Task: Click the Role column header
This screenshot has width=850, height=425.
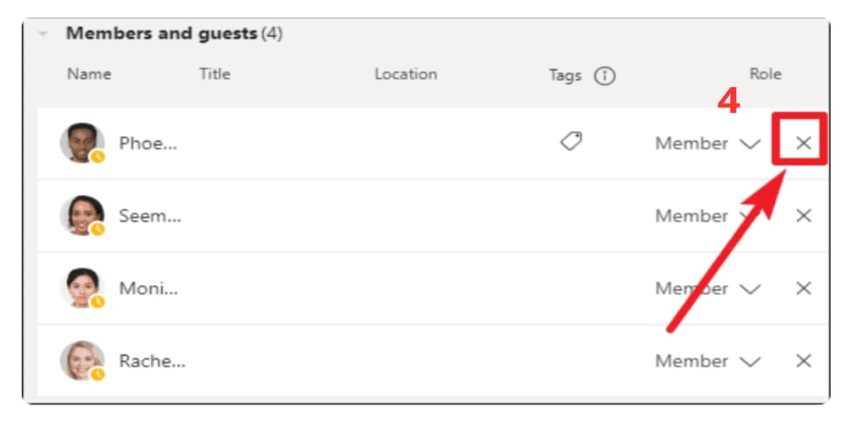Action: point(765,74)
